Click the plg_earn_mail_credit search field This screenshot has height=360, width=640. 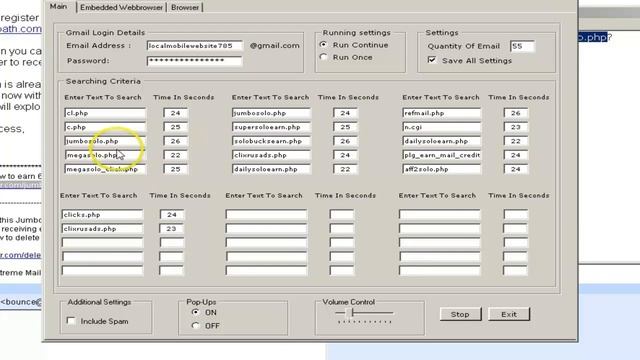442,155
